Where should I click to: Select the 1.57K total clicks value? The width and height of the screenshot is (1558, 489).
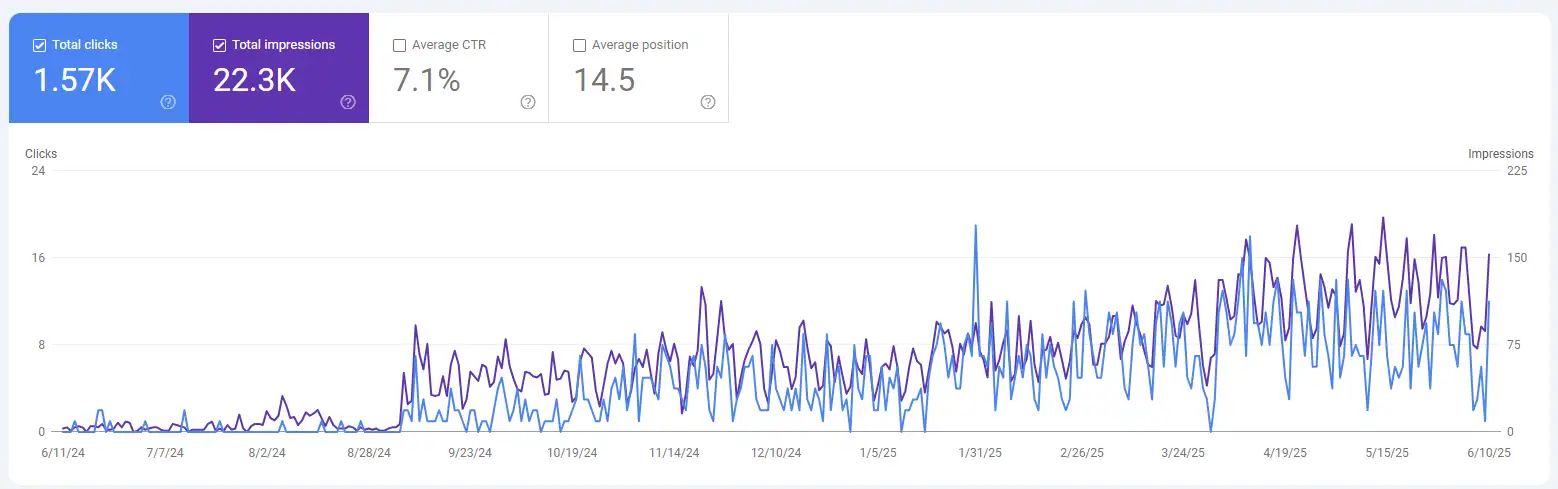click(x=75, y=80)
